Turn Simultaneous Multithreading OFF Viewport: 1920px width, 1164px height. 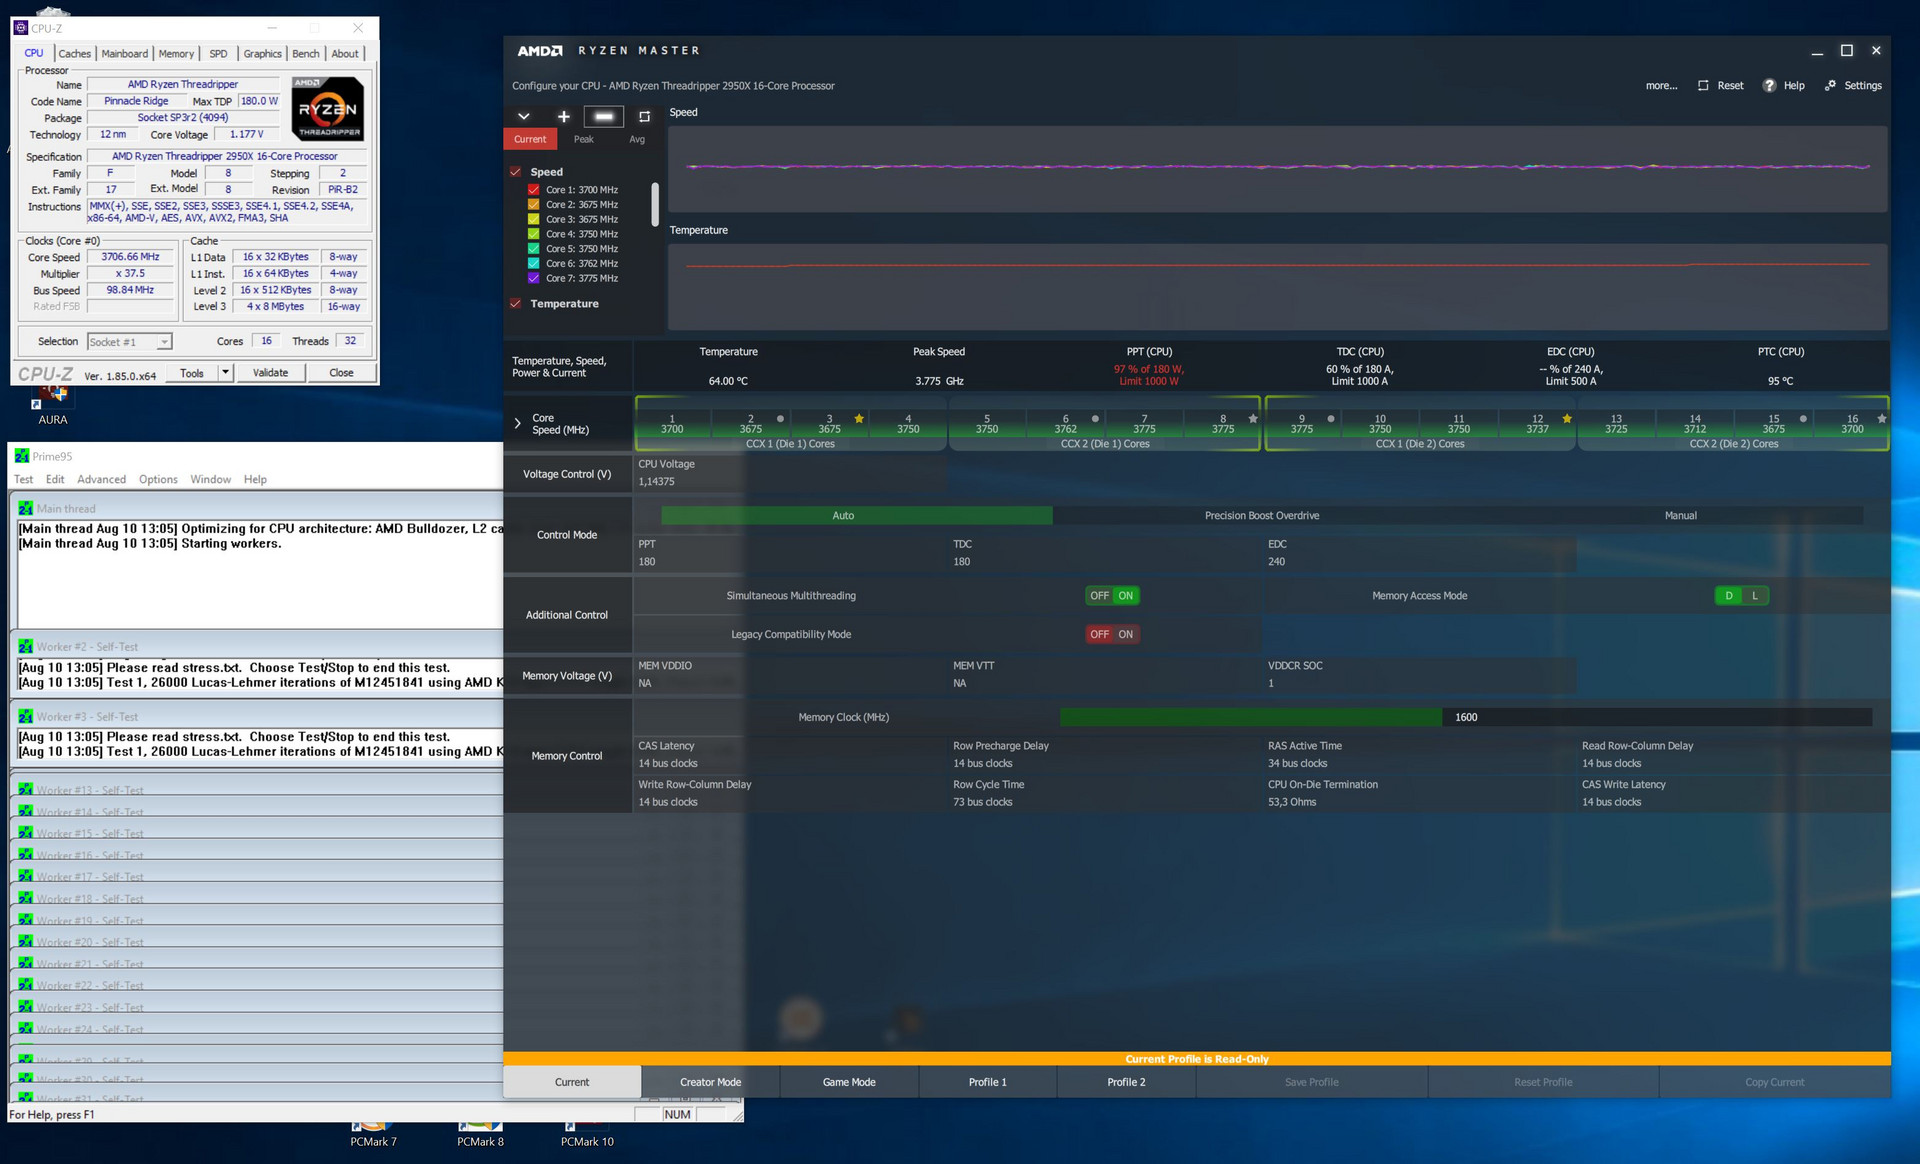pyautogui.click(x=1099, y=596)
